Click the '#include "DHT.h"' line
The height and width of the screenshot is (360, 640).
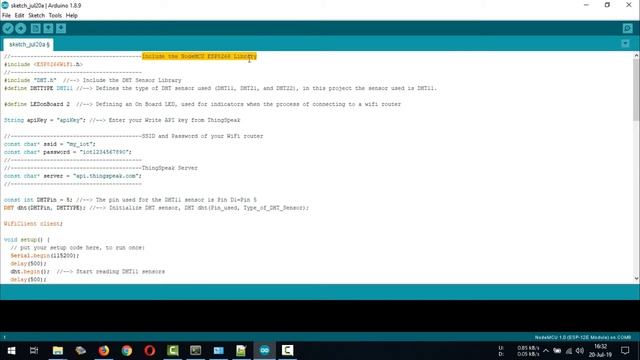[93, 80]
